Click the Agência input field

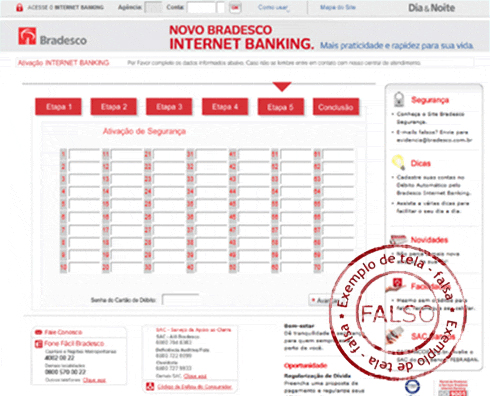click(x=153, y=8)
